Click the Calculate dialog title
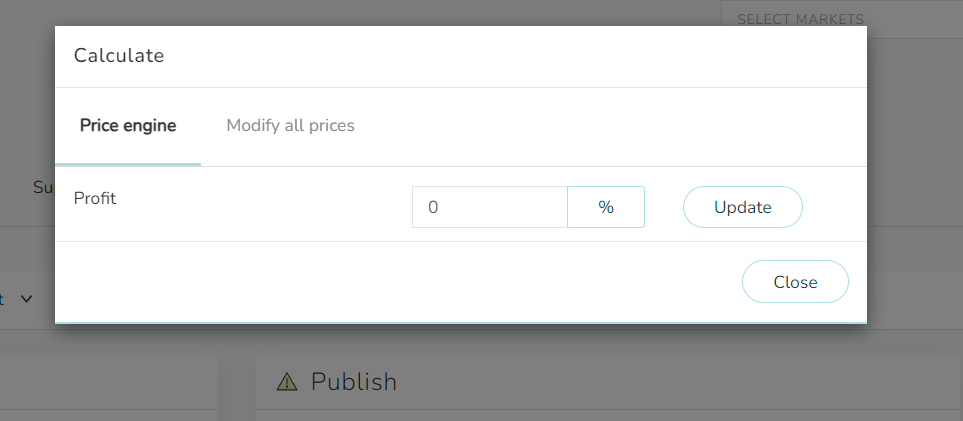 tap(119, 56)
